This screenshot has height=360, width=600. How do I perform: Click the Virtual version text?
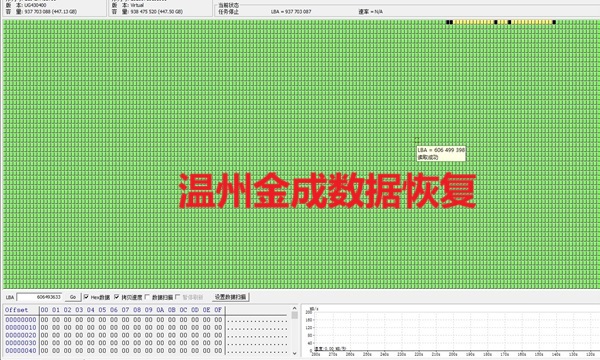(137, 5)
